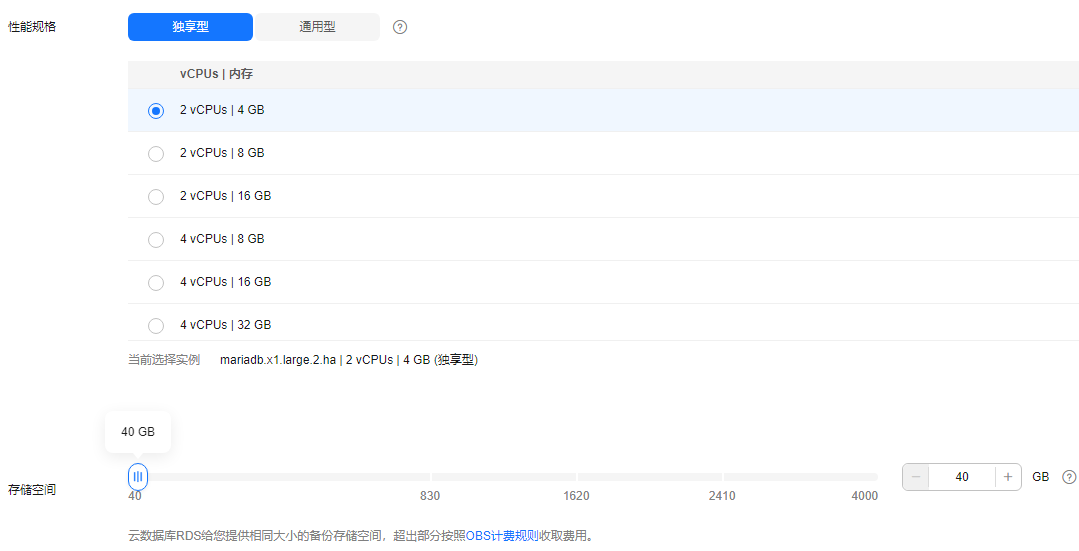Viewport: 1079px width, 551px height.
Task: Click the 40 GB slider tooltip
Action: (138, 432)
